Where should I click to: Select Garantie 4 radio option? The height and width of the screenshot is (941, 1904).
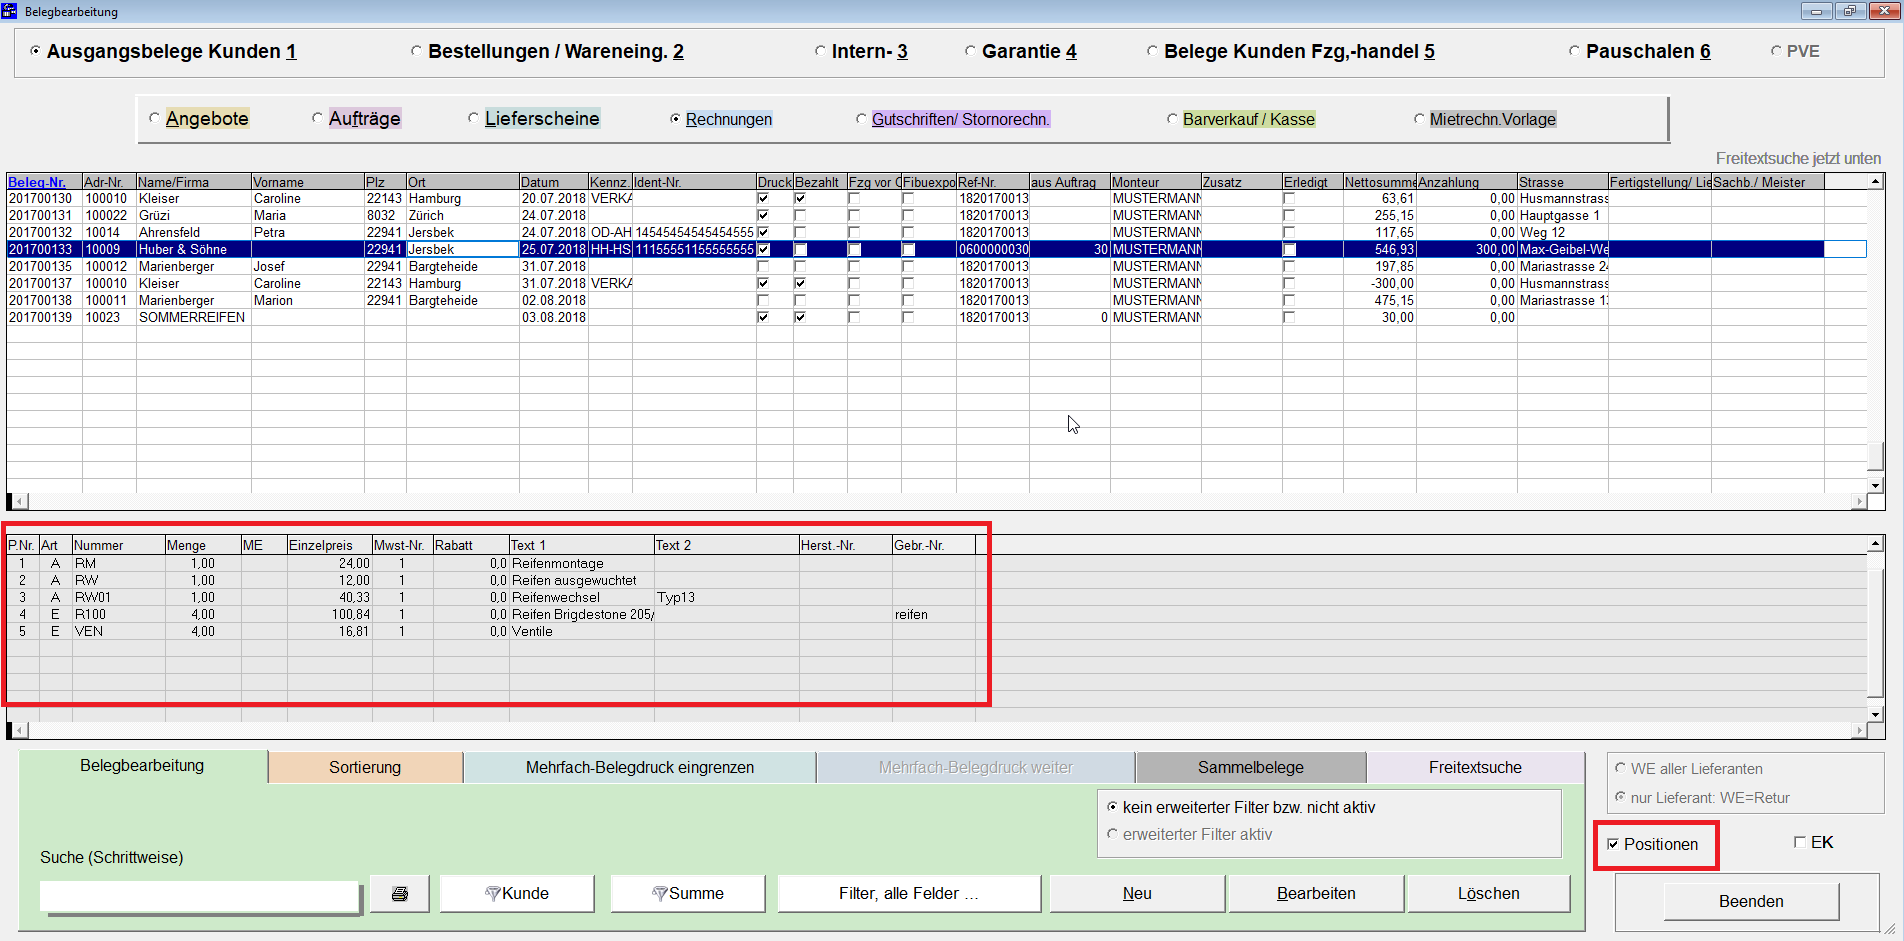[x=1021, y=51]
